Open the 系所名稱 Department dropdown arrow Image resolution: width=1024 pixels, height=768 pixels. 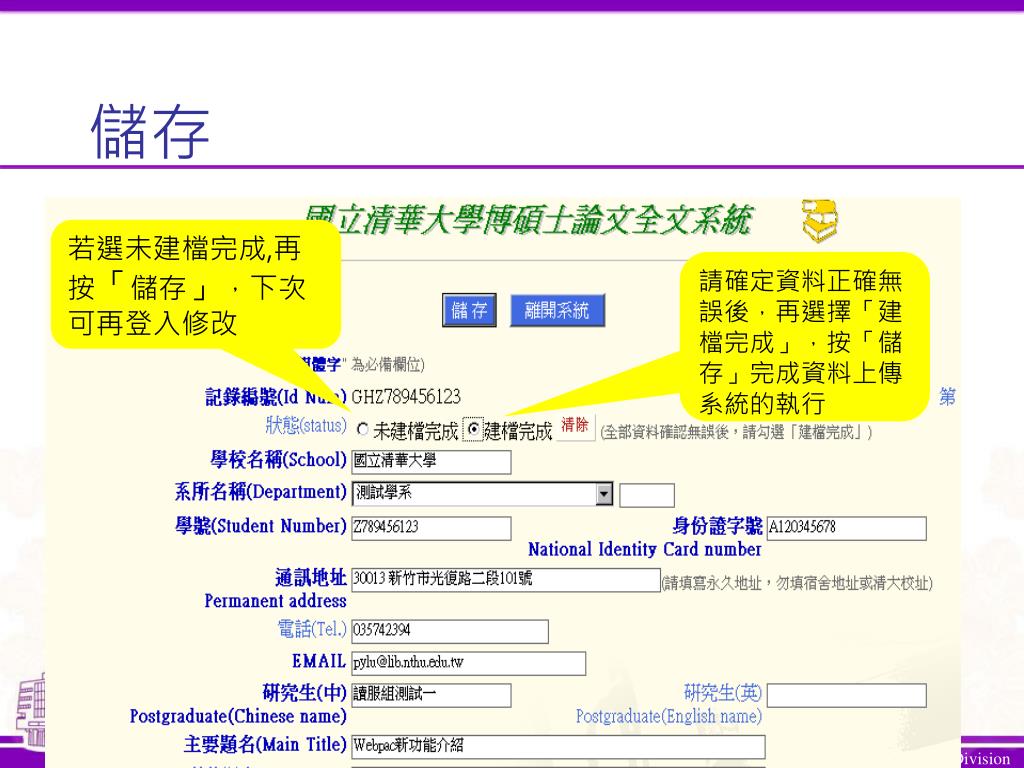coord(604,494)
